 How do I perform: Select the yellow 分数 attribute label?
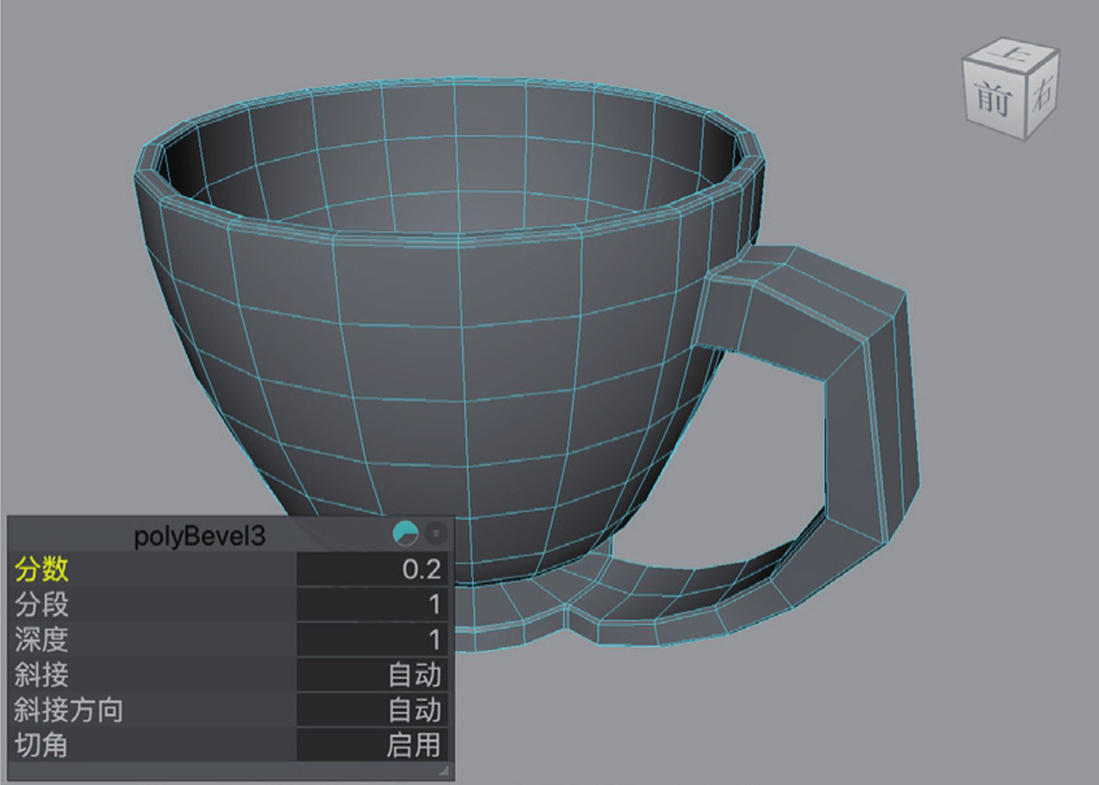coord(42,570)
